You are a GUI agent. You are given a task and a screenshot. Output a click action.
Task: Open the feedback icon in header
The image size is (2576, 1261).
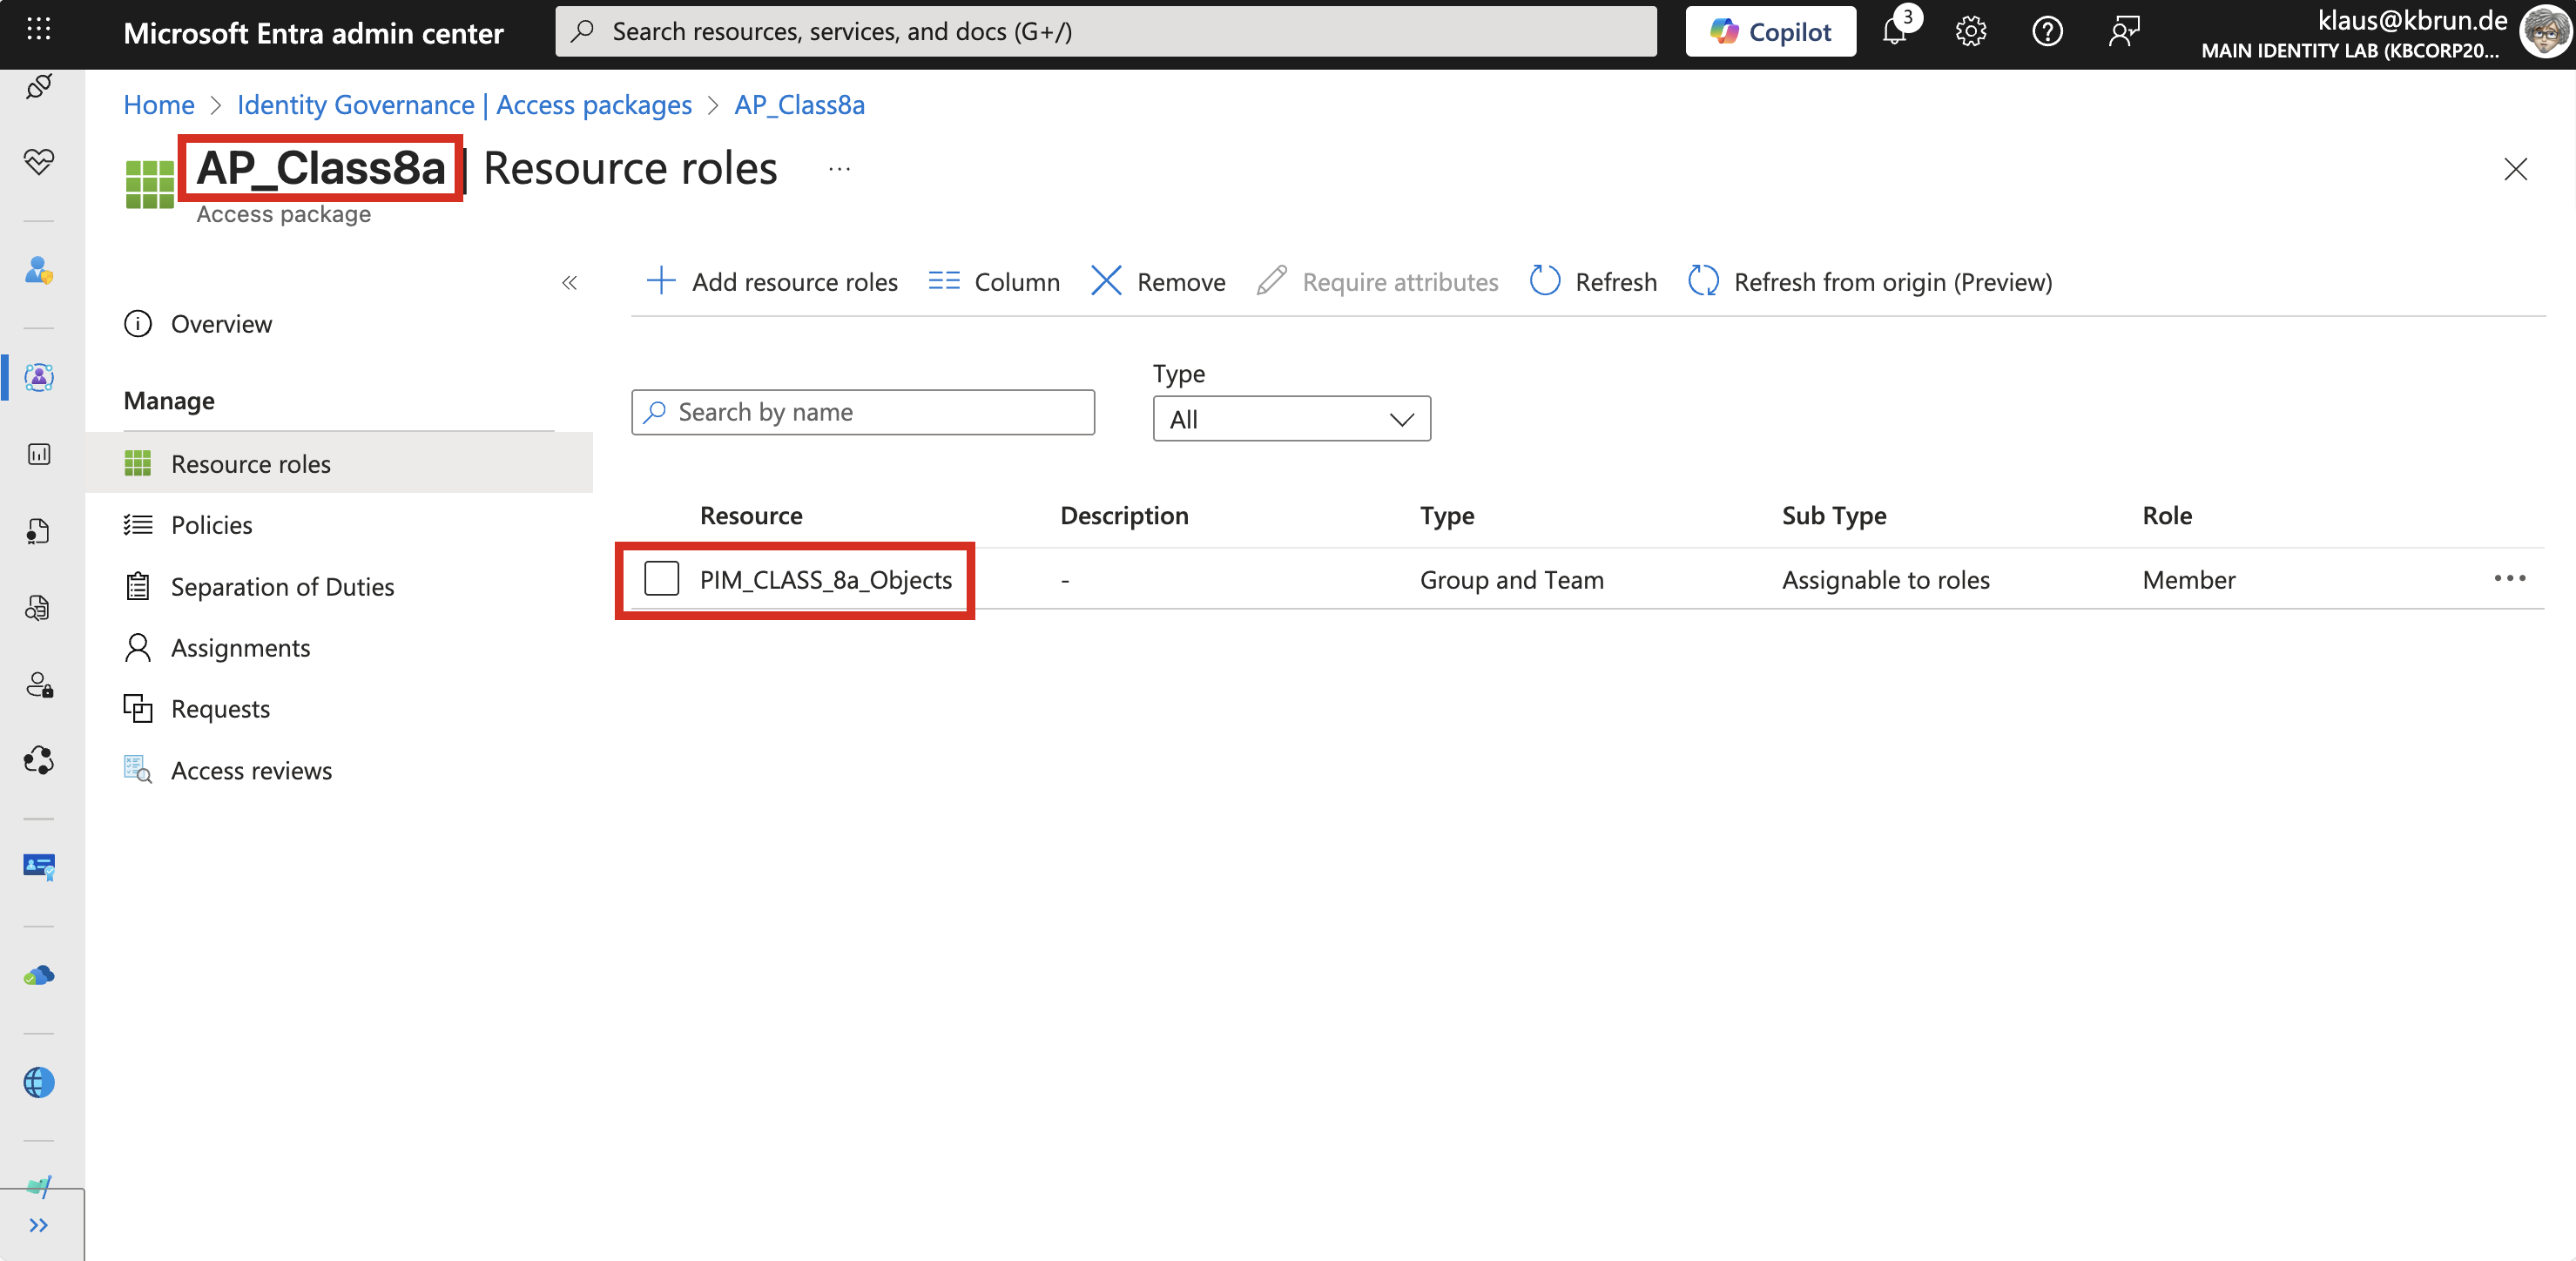2123,32
